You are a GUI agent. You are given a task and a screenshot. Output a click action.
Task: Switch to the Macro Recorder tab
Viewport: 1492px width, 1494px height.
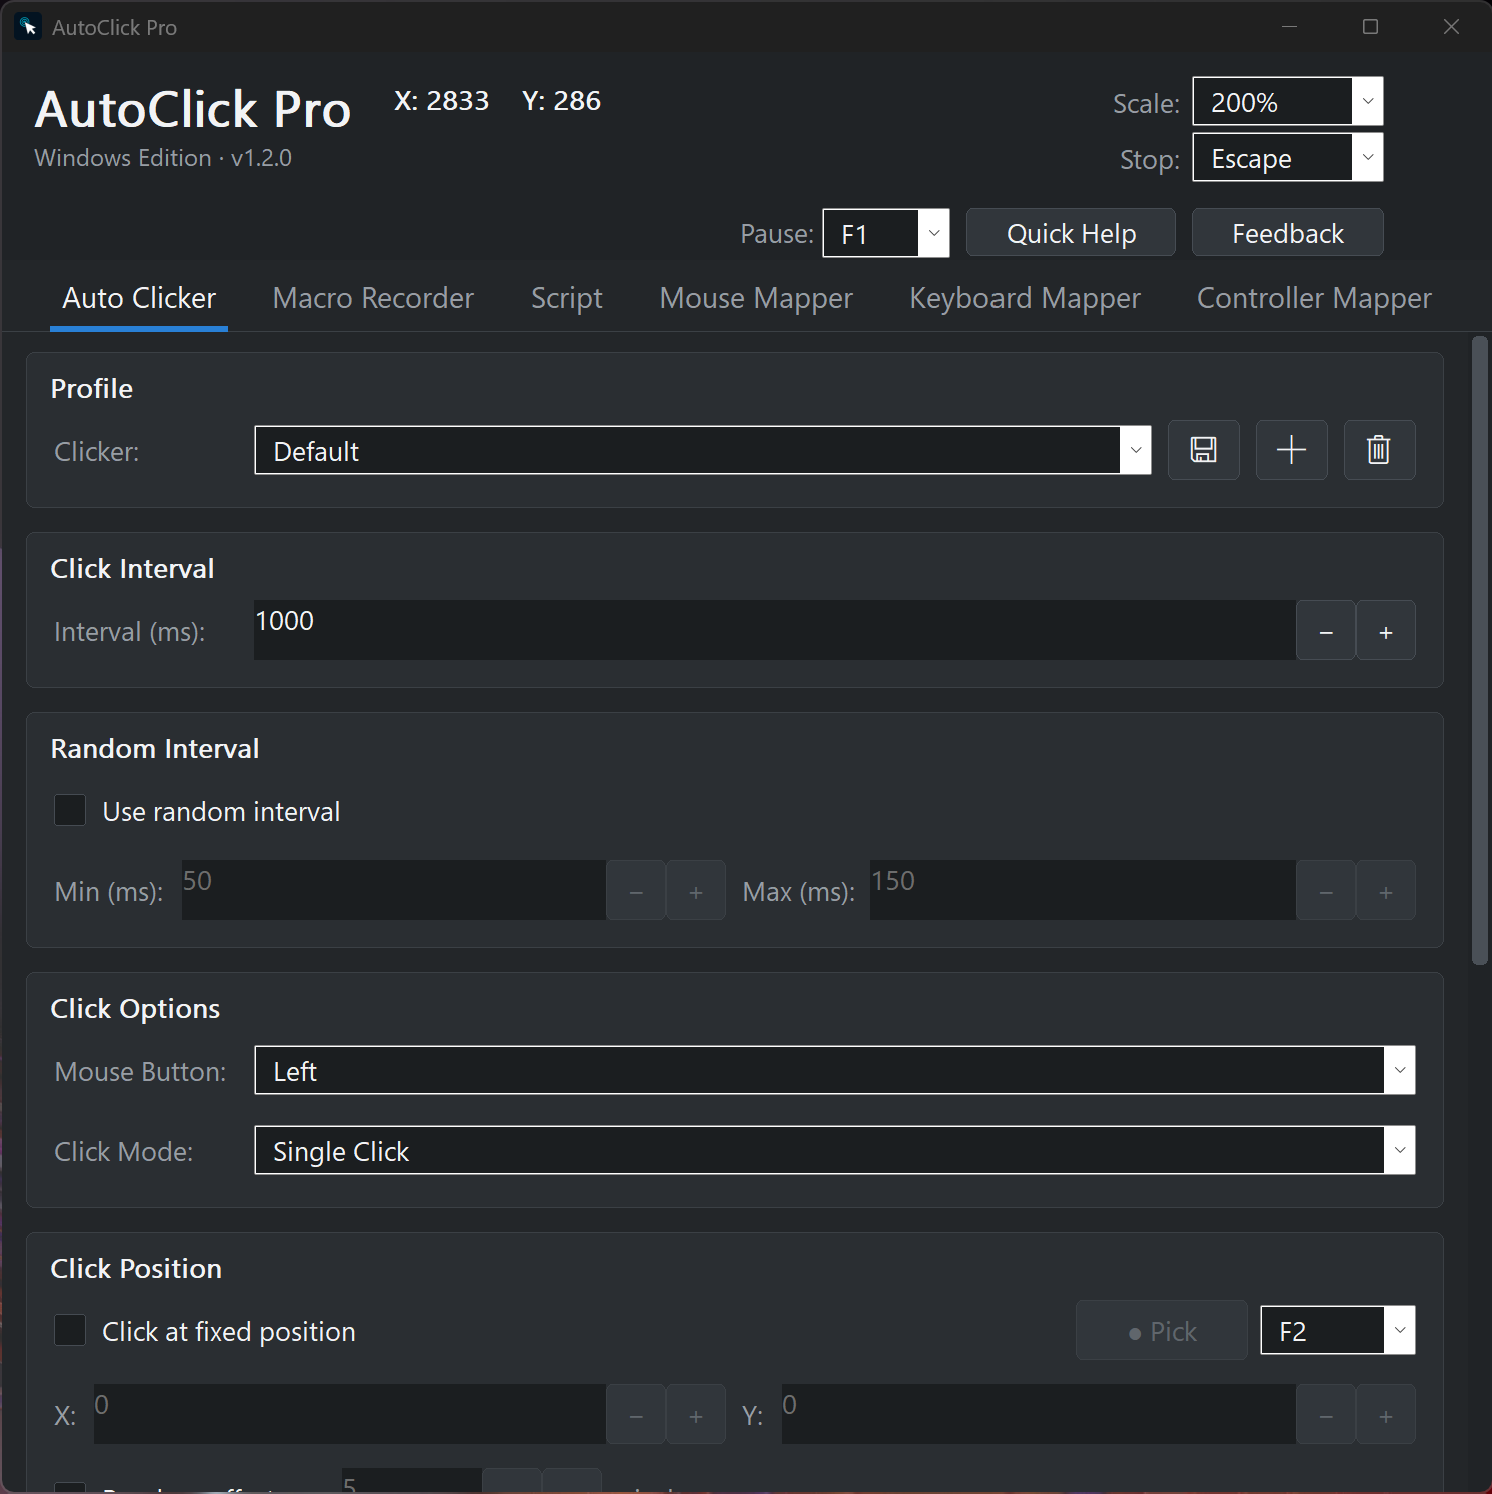[373, 298]
